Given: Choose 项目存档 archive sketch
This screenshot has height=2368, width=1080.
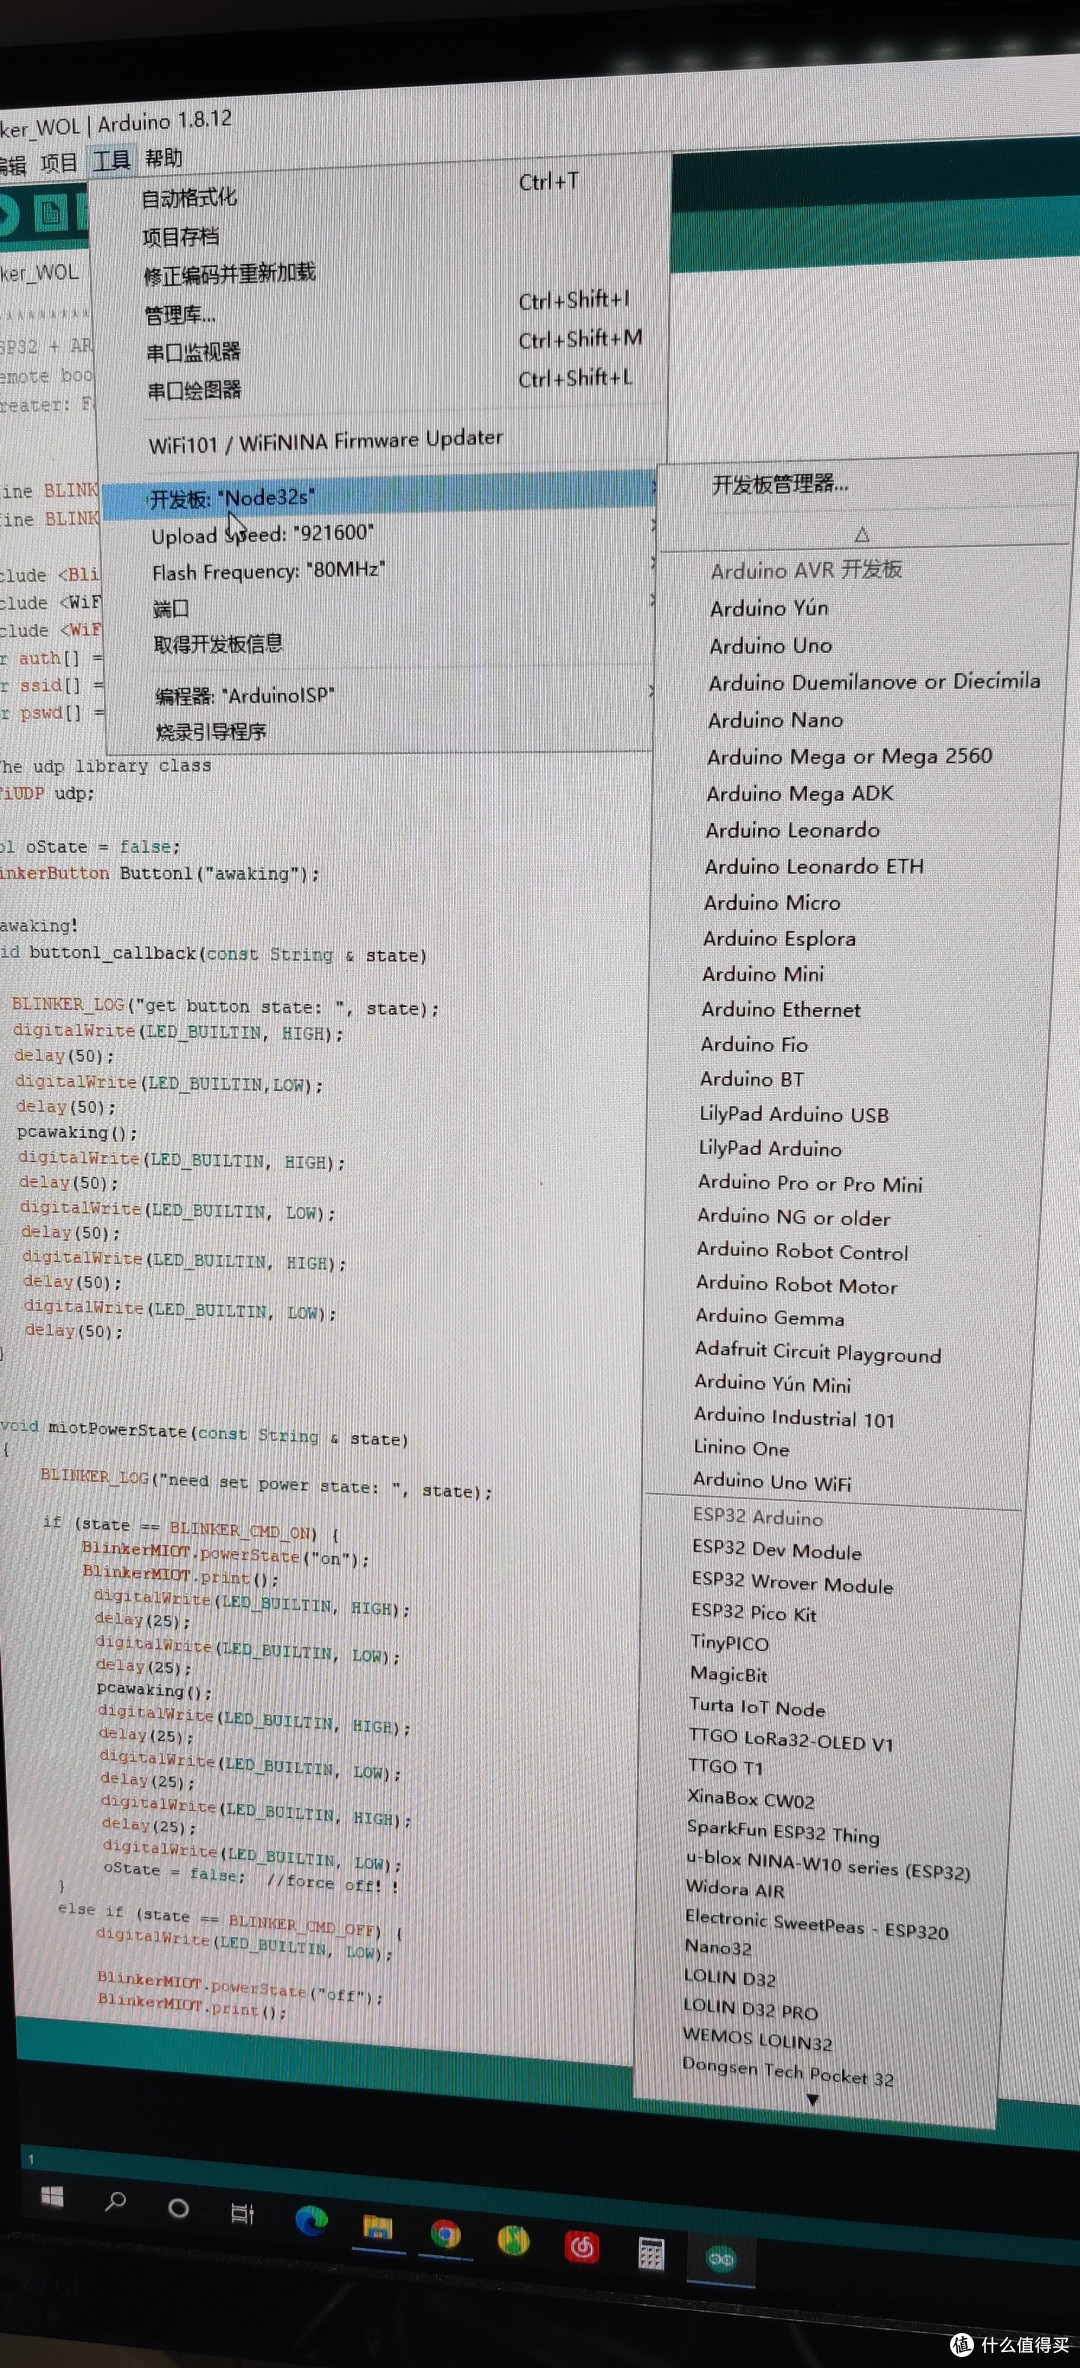Looking at the screenshot, I should (x=180, y=236).
